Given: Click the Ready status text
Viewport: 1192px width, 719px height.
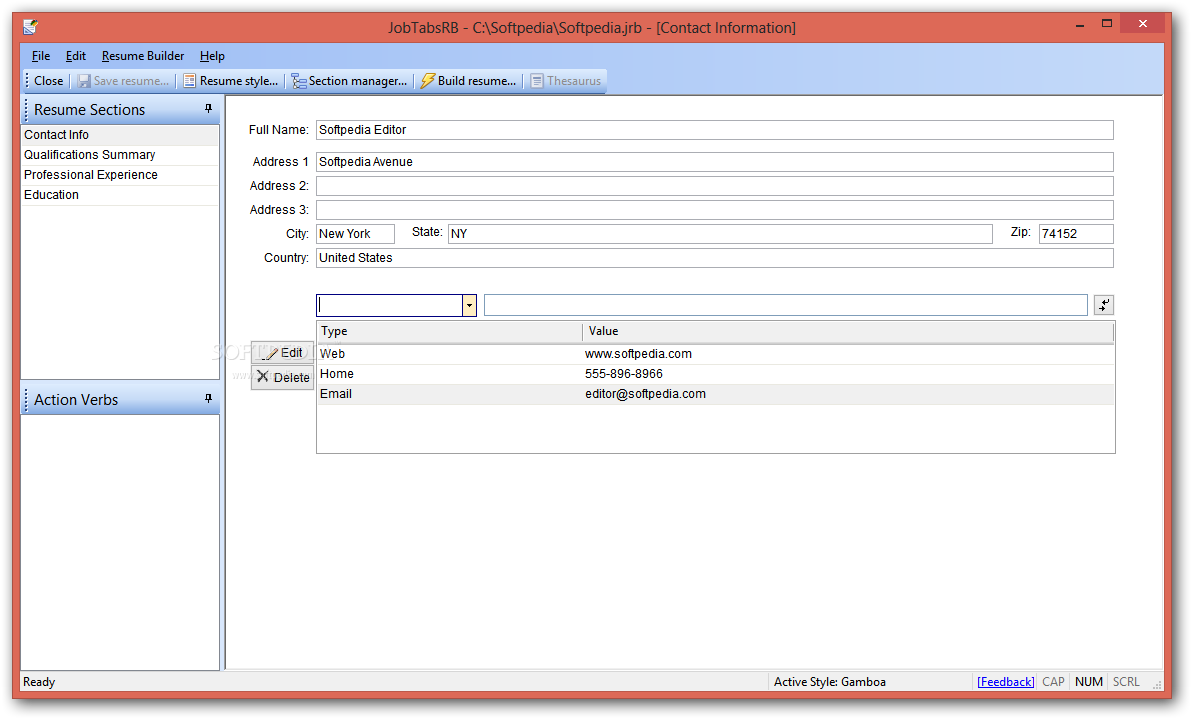Looking at the screenshot, I should tap(39, 682).
